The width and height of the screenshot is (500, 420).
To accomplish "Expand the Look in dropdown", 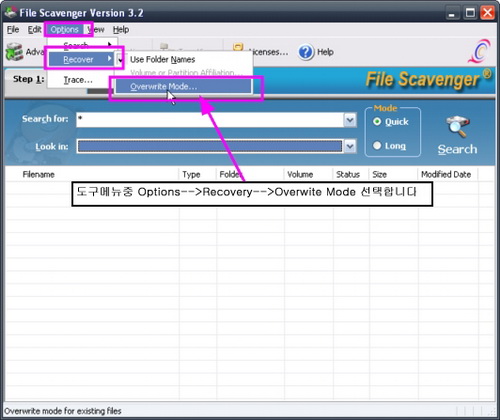I will pyautogui.click(x=350, y=146).
